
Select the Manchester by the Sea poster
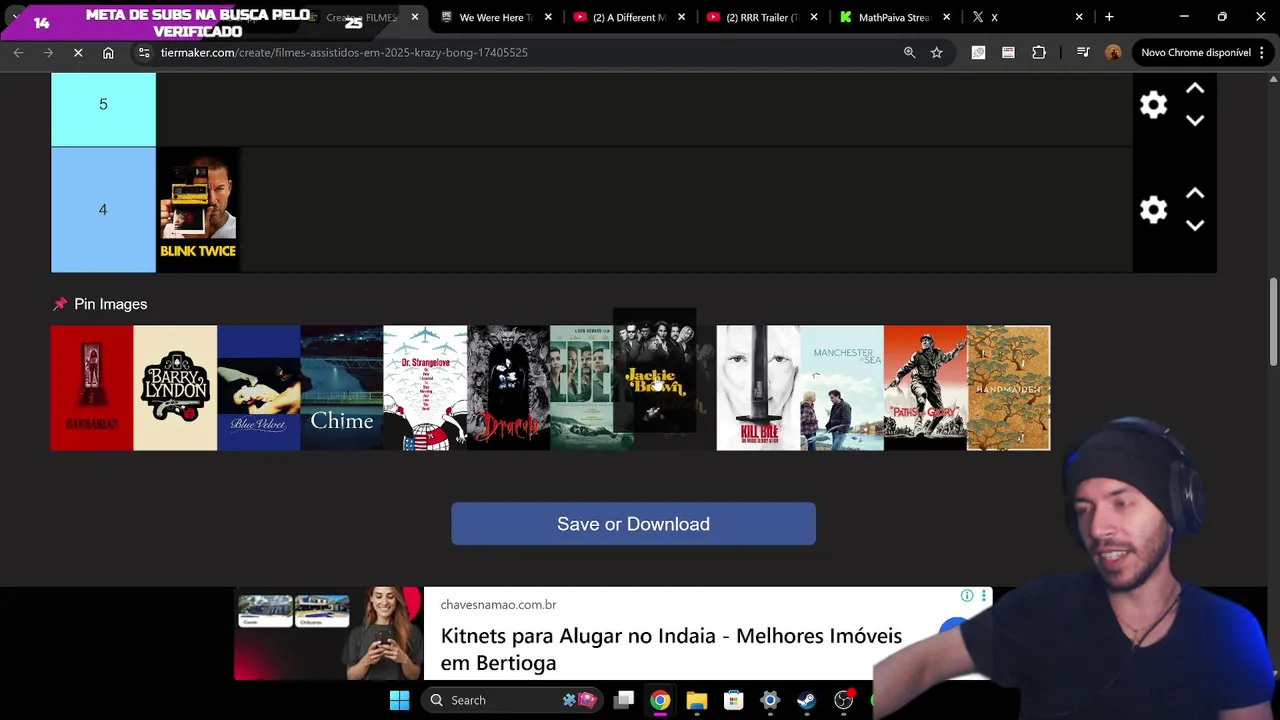842,388
